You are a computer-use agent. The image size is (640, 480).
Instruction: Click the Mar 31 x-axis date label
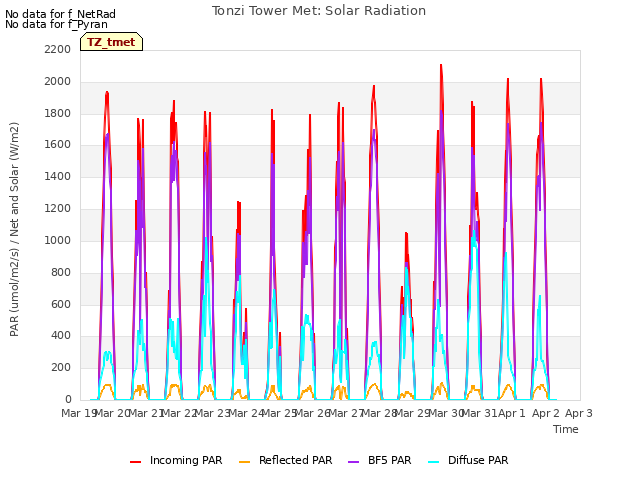pyautogui.click(x=480, y=413)
